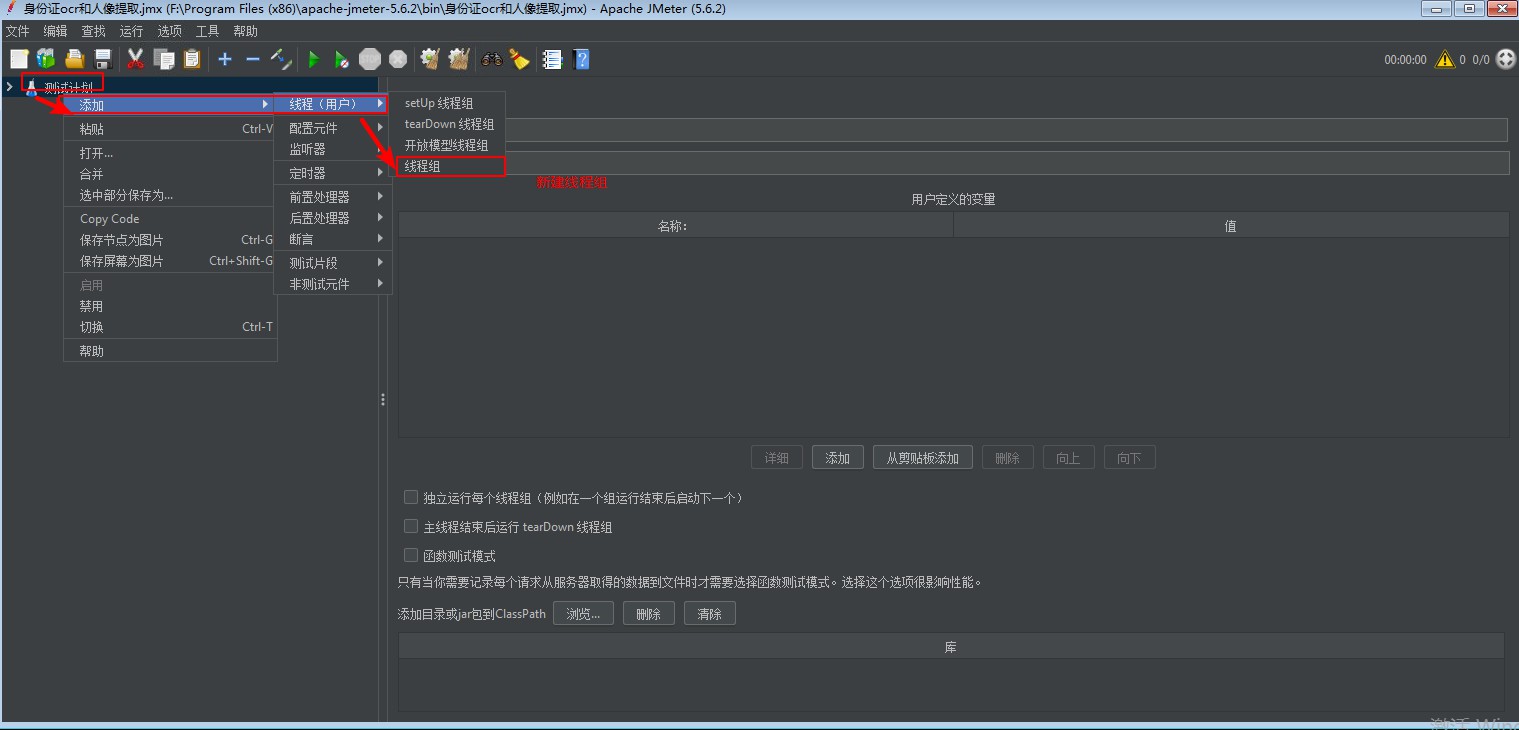Click the 浏览... button for ClassPath
Viewport: 1519px width, 730px height.
584,613
